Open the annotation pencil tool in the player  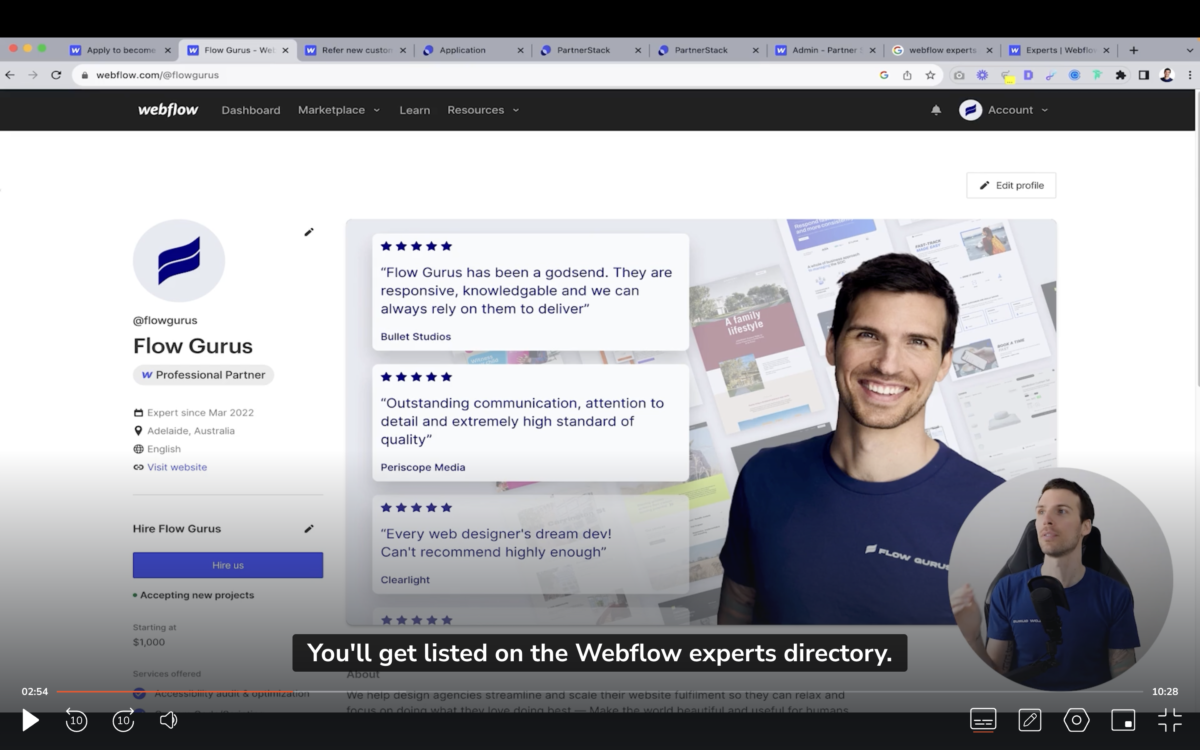pos(1029,720)
